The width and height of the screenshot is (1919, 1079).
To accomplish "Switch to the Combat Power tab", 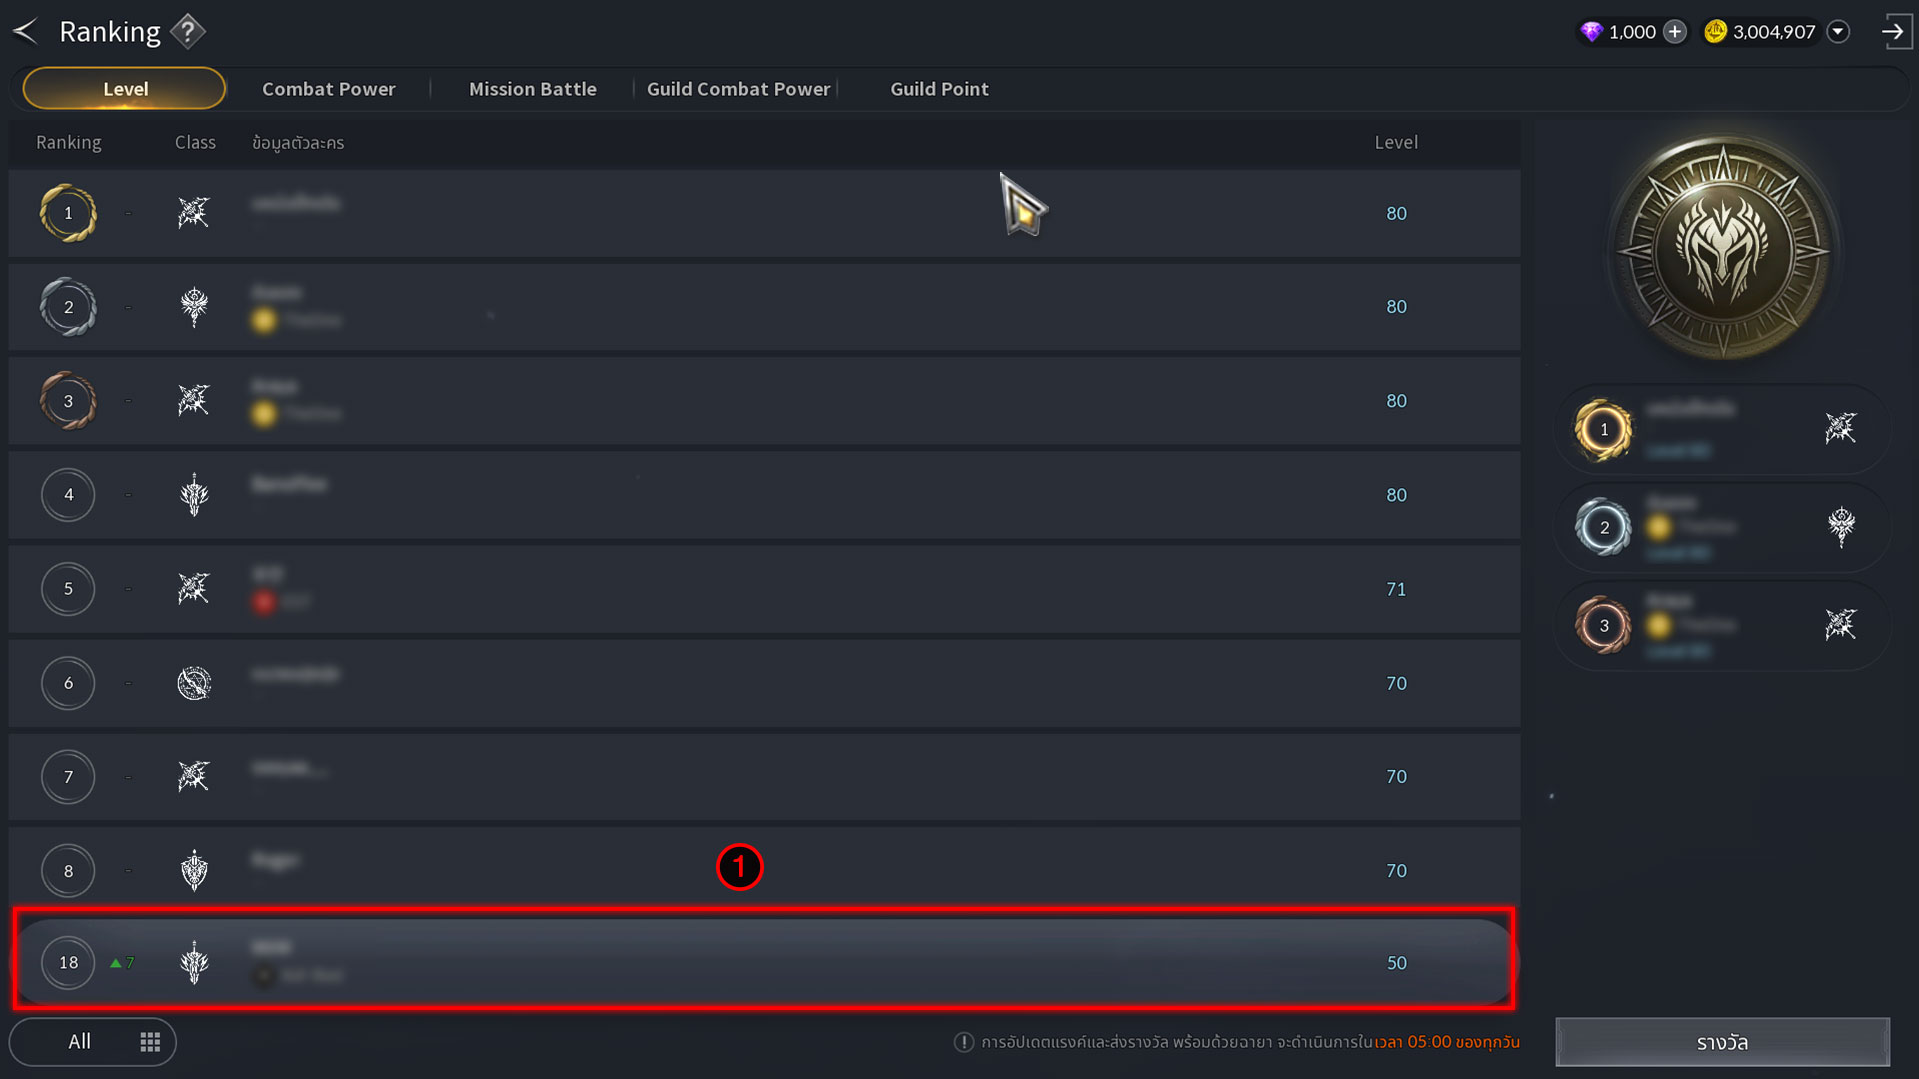I will click(328, 89).
